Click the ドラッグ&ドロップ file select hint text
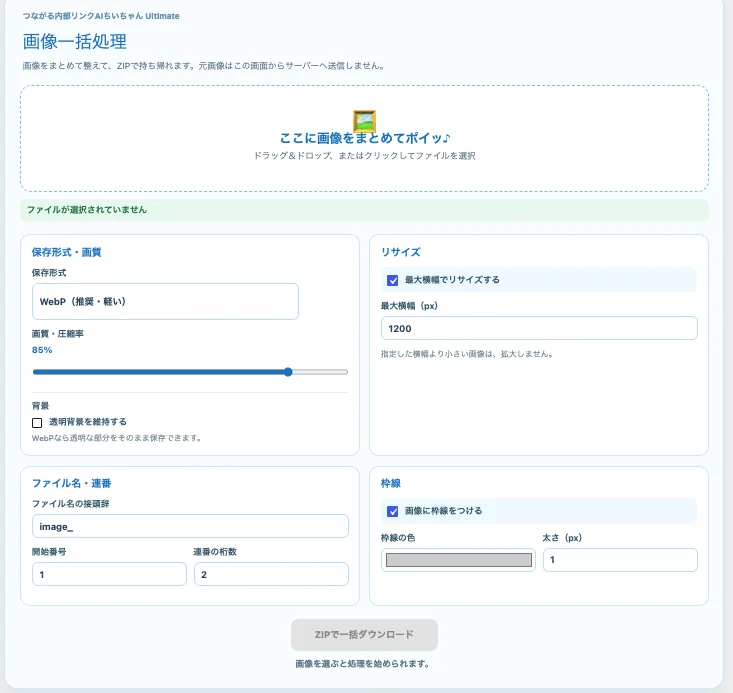733x693 pixels. click(x=365, y=156)
